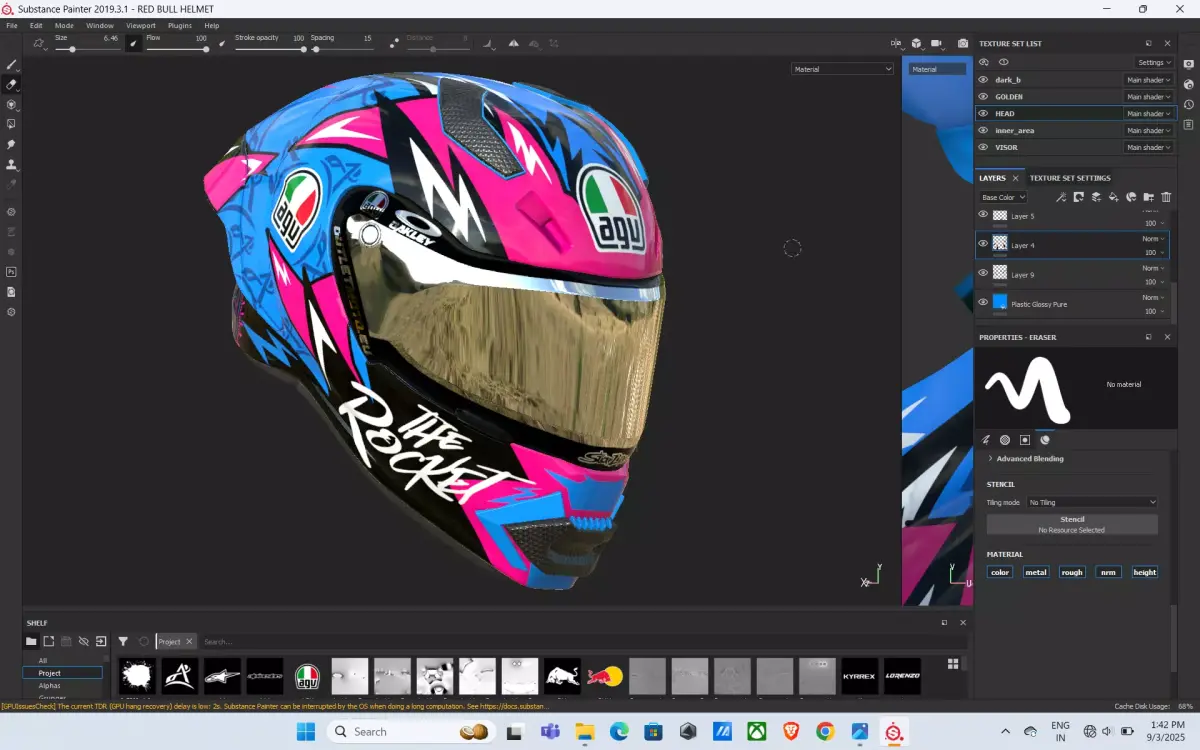Hide Layer 5
This screenshot has height=750, width=1200.
[x=983, y=214]
